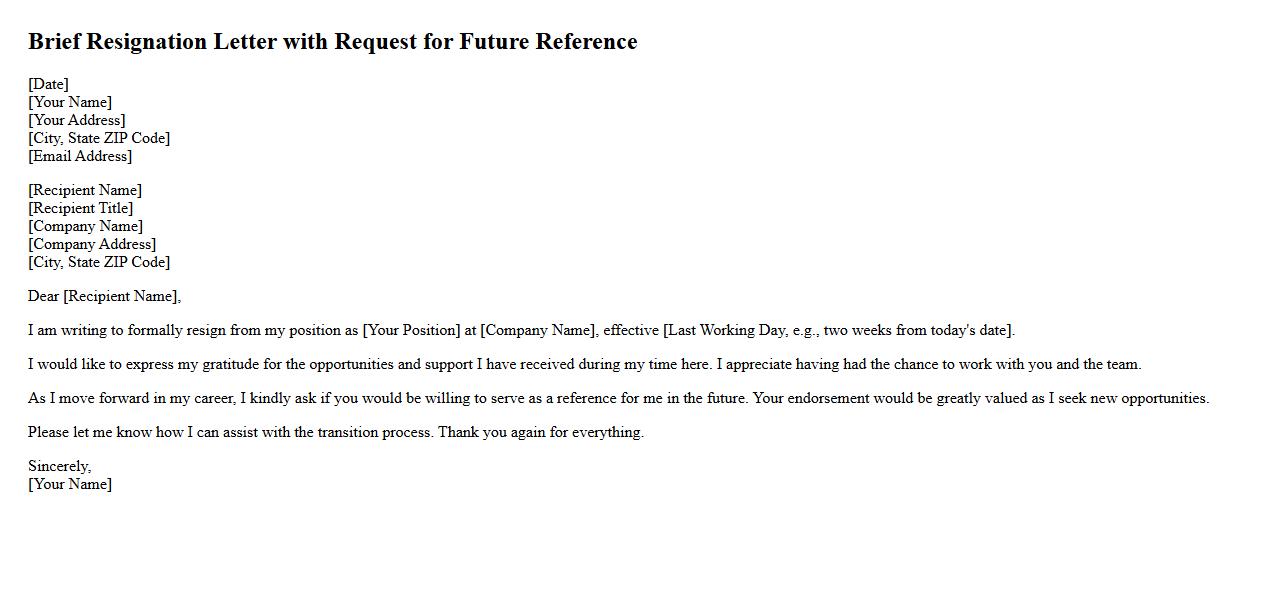
Task: Select the [Your Name] line under the date
Action: click(x=70, y=102)
